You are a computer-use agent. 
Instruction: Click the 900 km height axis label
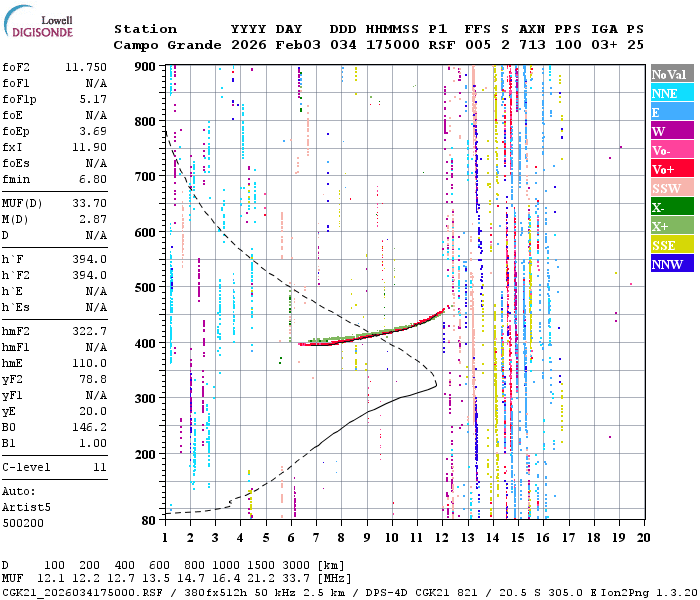tap(147, 66)
